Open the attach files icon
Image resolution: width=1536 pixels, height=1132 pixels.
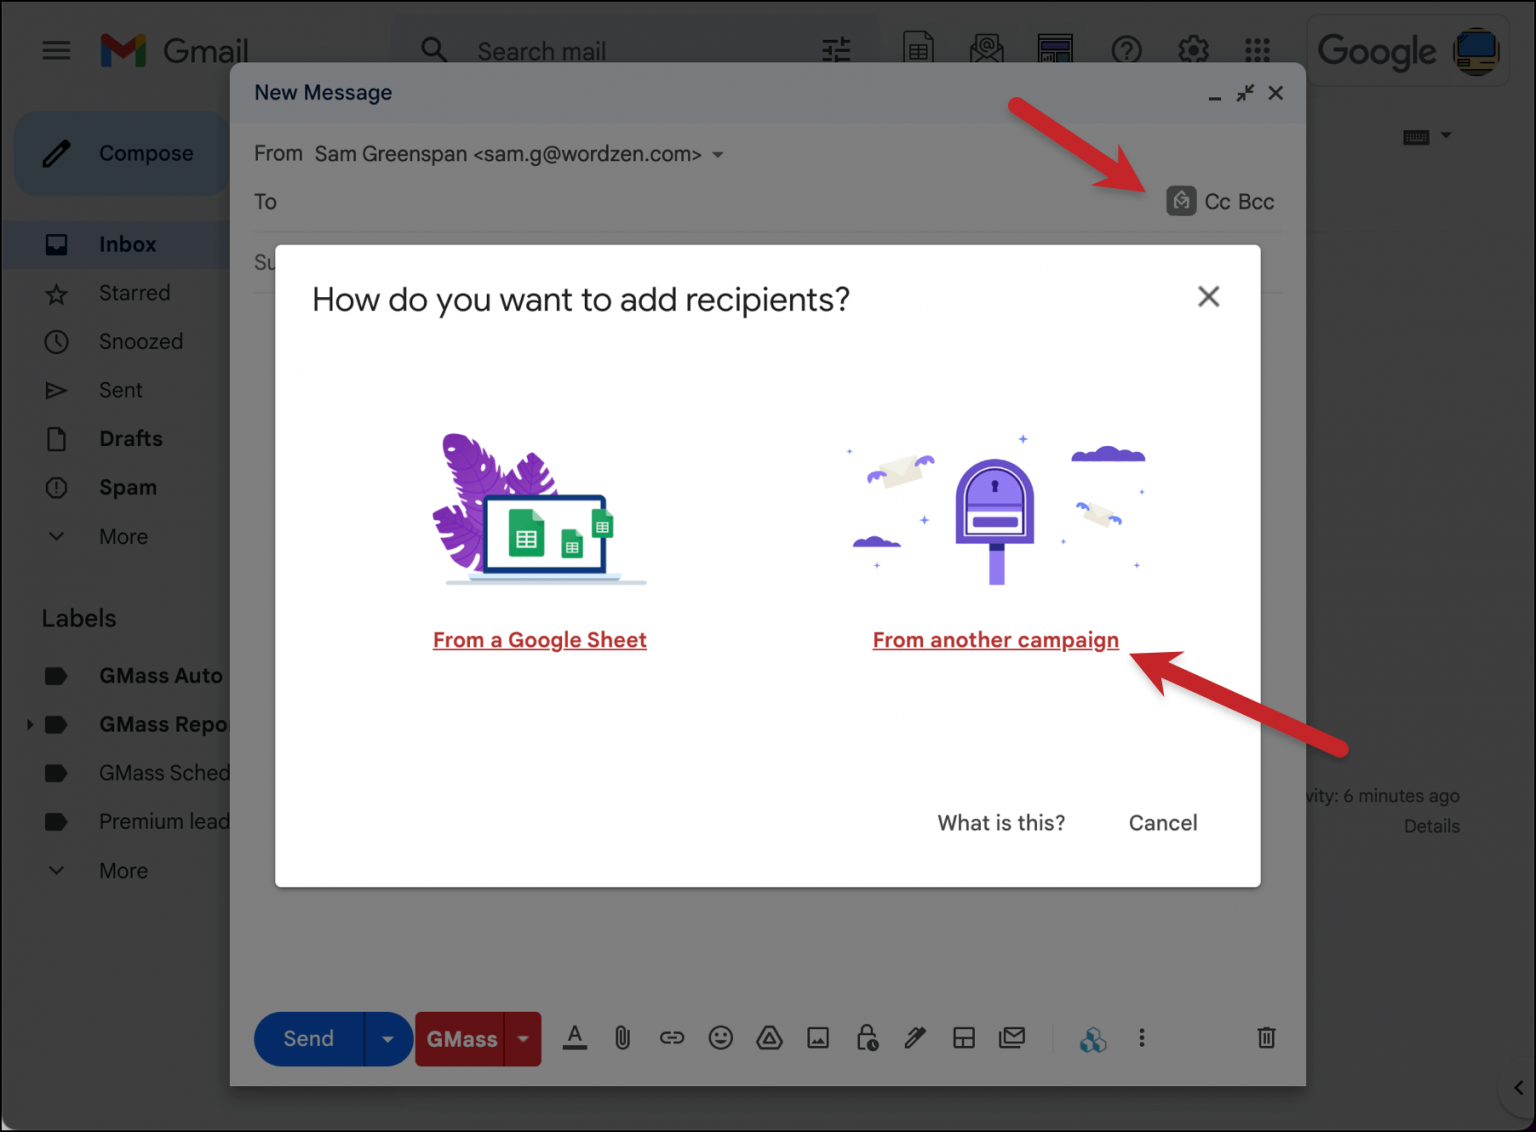622,1038
